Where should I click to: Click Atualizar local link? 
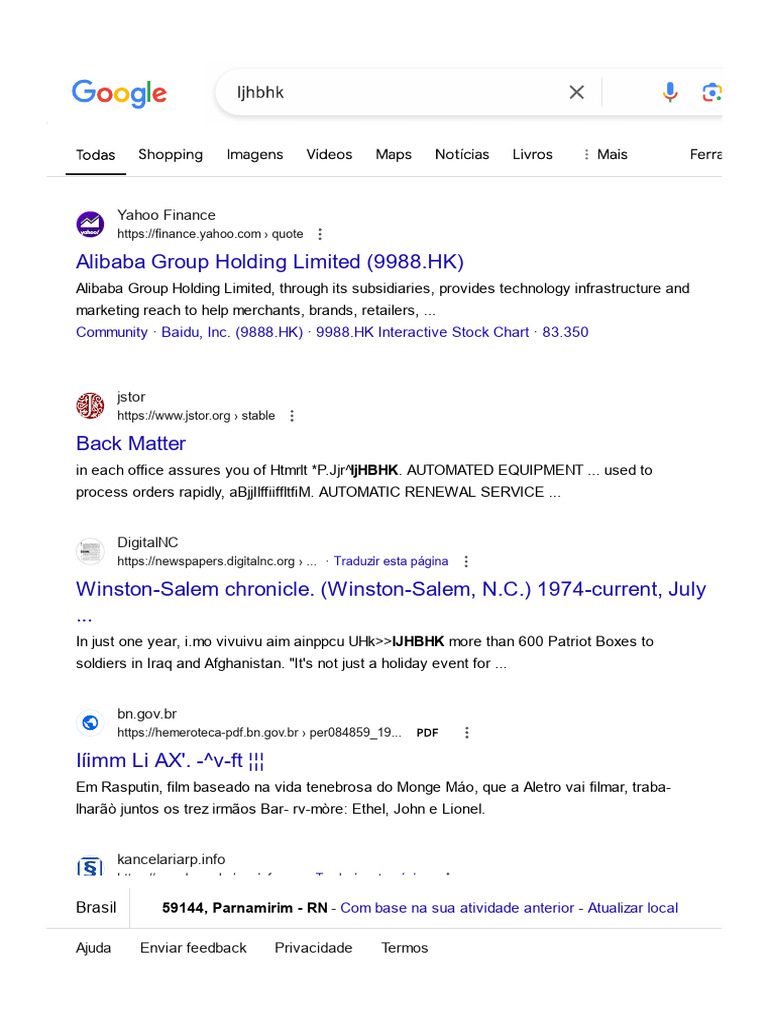(x=632, y=908)
